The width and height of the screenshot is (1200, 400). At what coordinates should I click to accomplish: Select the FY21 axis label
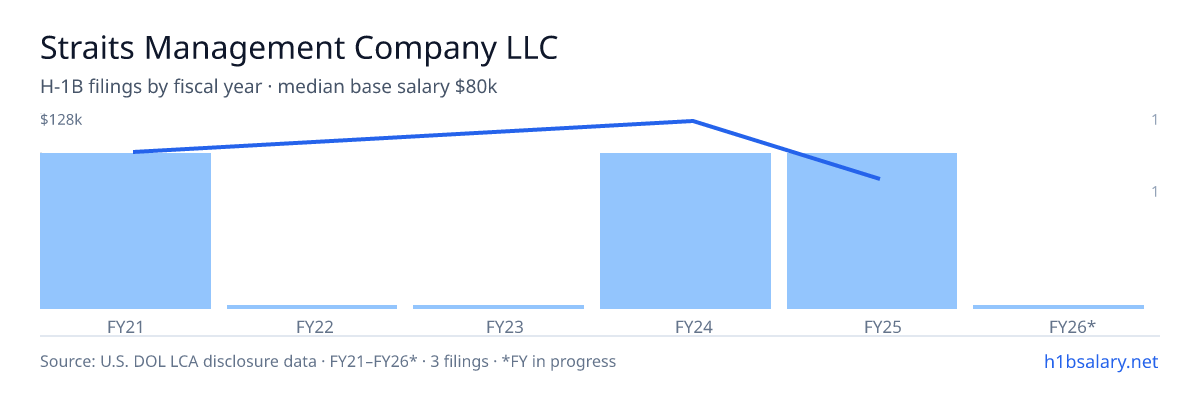click(x=126, y=326)
